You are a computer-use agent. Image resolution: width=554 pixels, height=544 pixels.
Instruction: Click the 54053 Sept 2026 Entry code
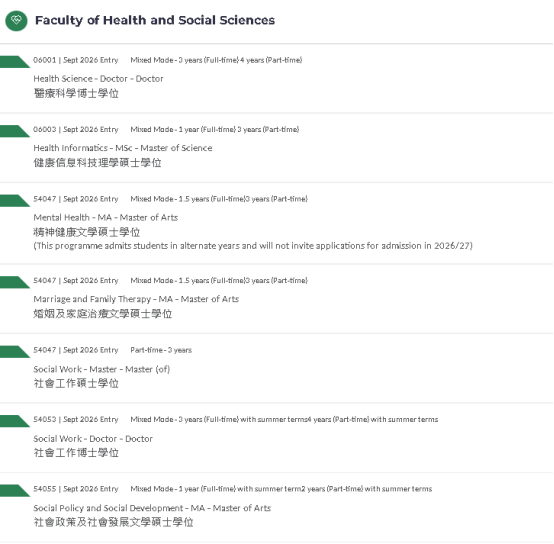point(76,419)
